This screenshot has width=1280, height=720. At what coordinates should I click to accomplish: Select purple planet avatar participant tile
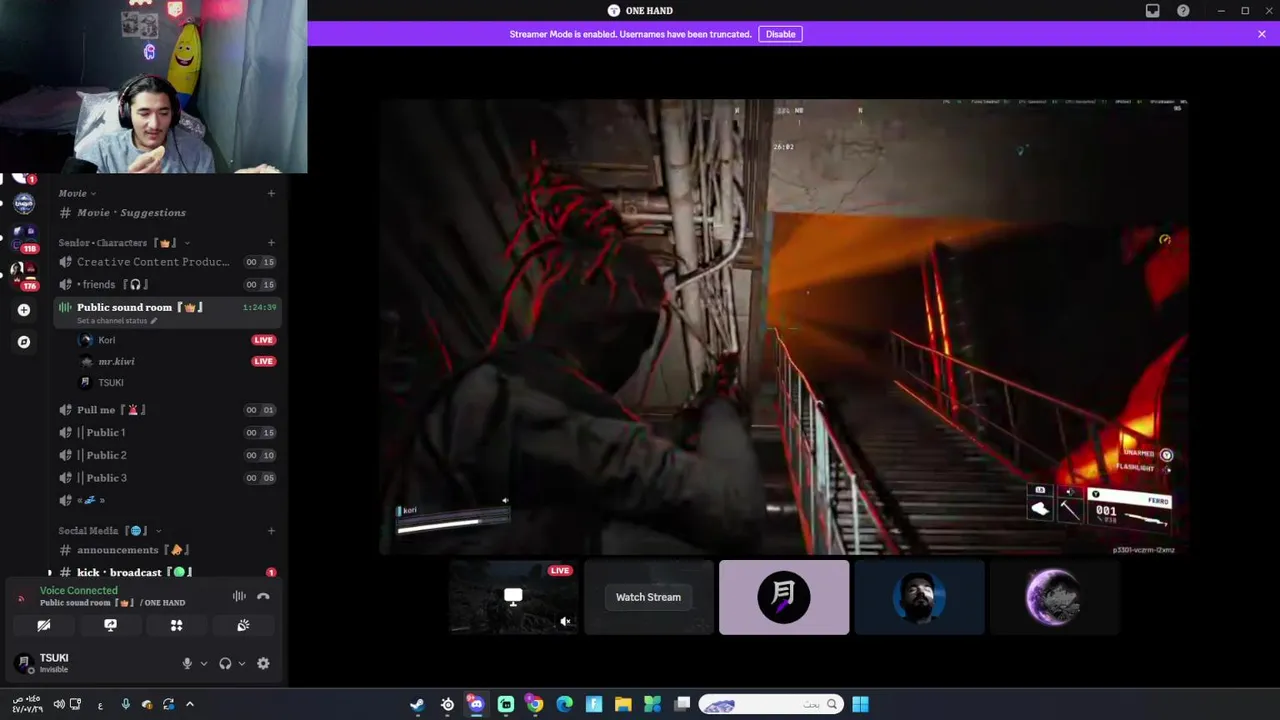click(1054, 597)
